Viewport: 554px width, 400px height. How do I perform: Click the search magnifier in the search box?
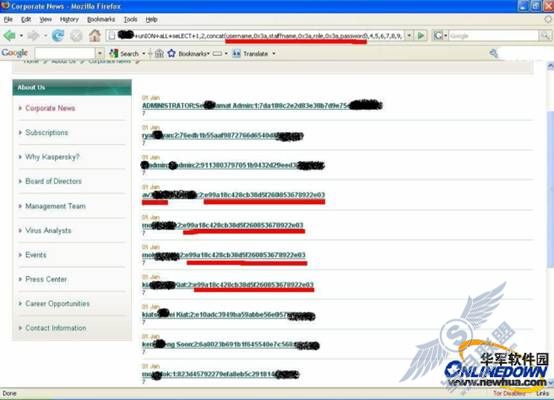tap(545, 36)
